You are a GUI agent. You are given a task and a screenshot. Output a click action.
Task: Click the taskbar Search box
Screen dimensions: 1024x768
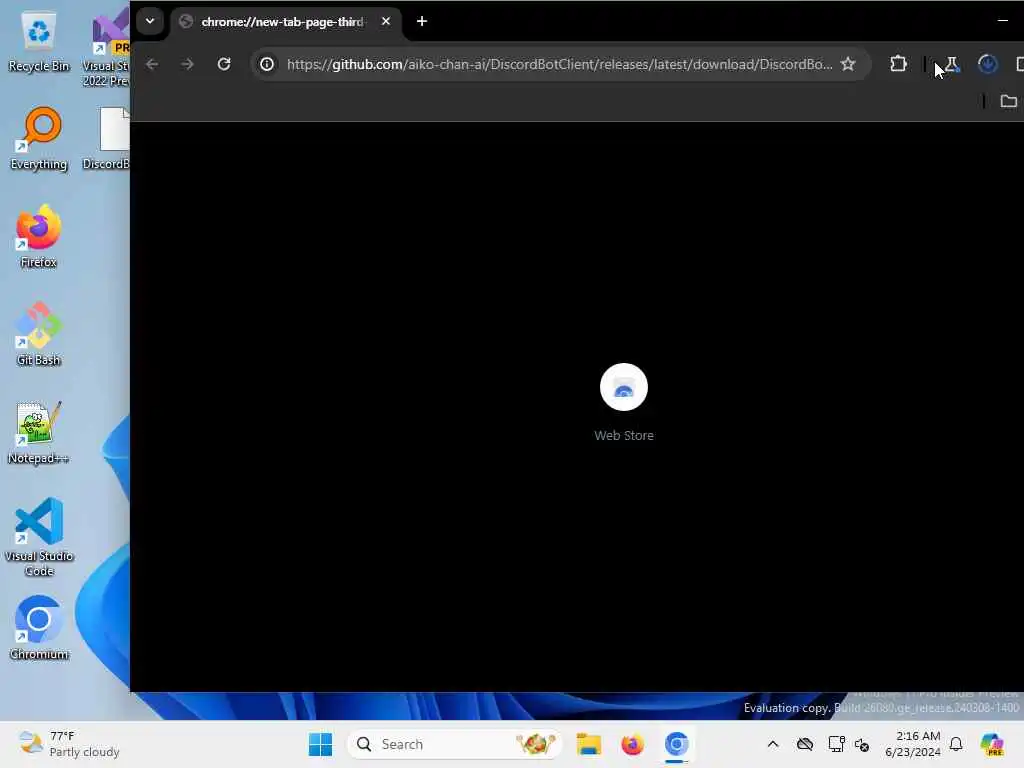coord(455,744)
